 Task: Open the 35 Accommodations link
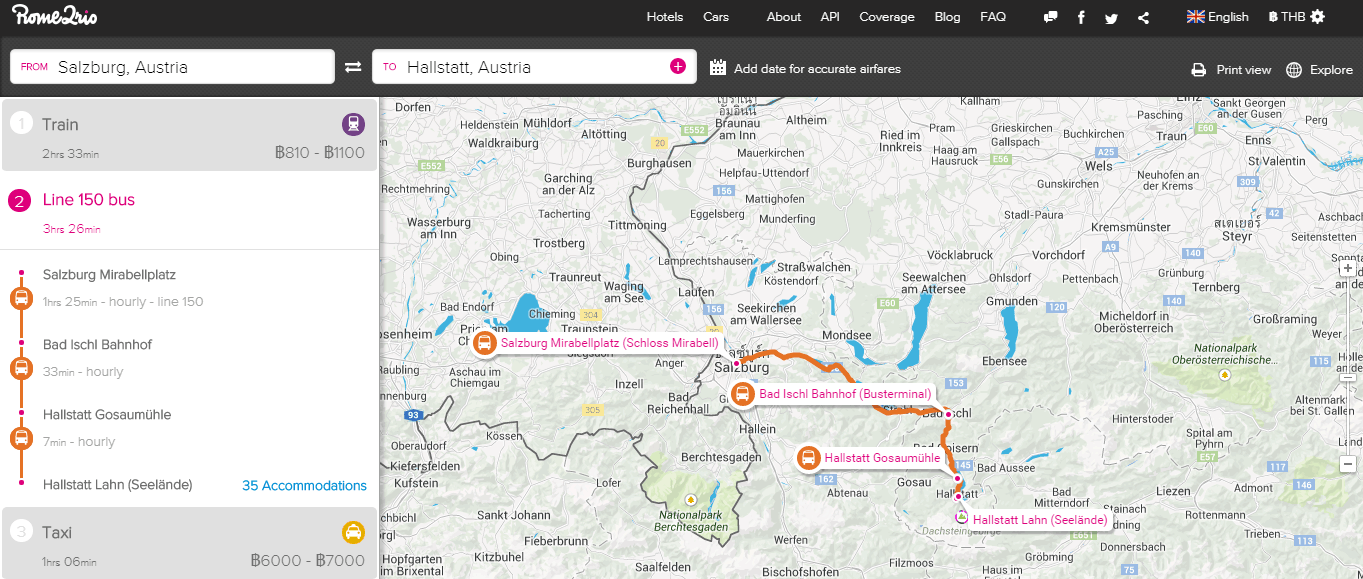[304, 486]
